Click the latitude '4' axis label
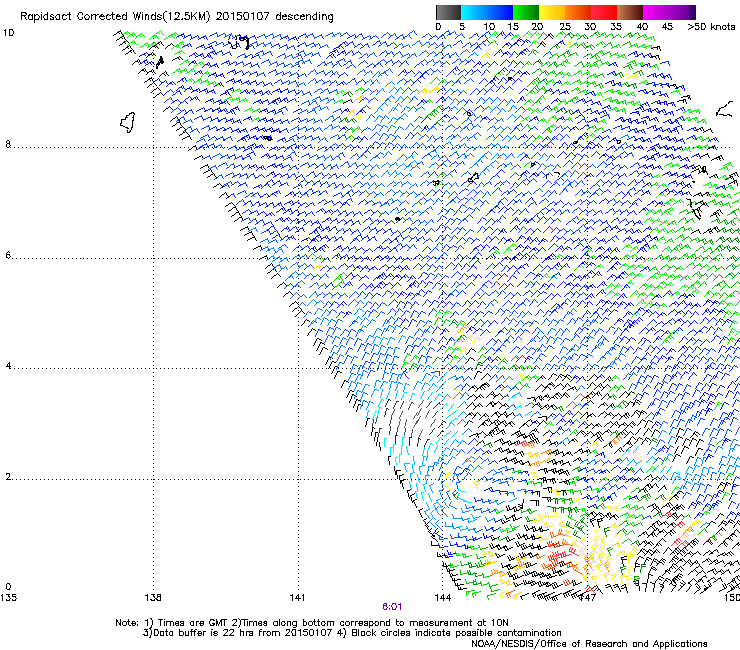The width and height of the screenshot is (740, 650). (8, 366)
